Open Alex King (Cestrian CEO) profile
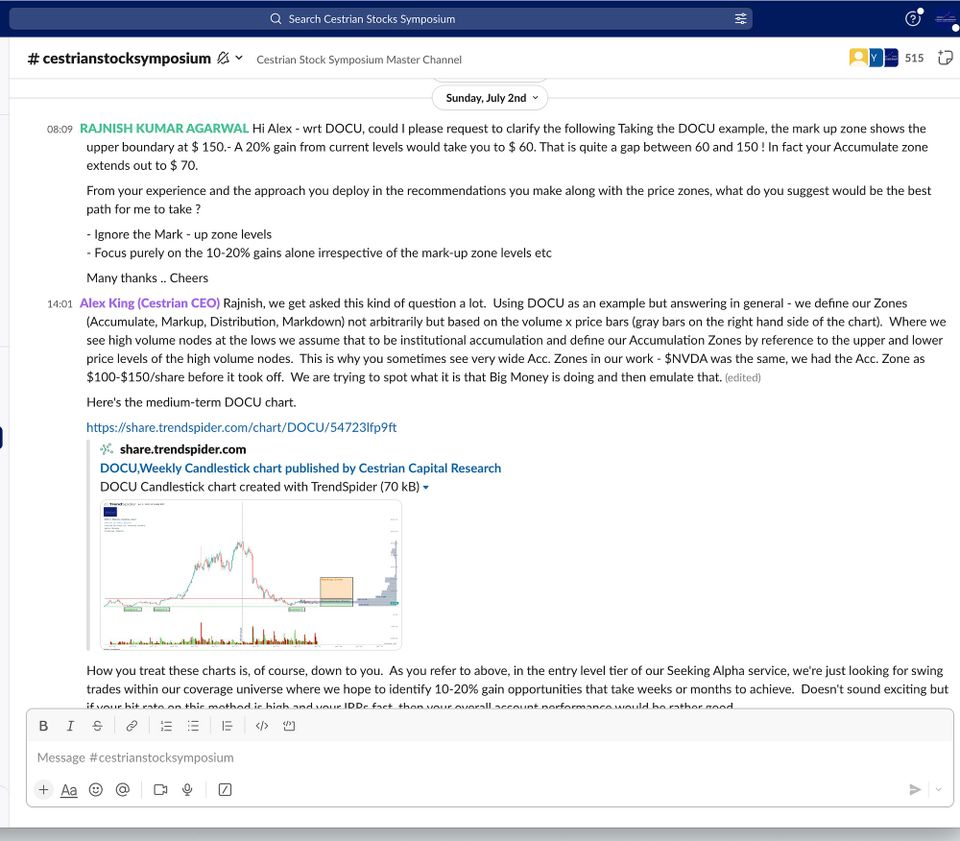Image resolution: width=960 pixels, height=841 pixels. (x=149, y=303)
